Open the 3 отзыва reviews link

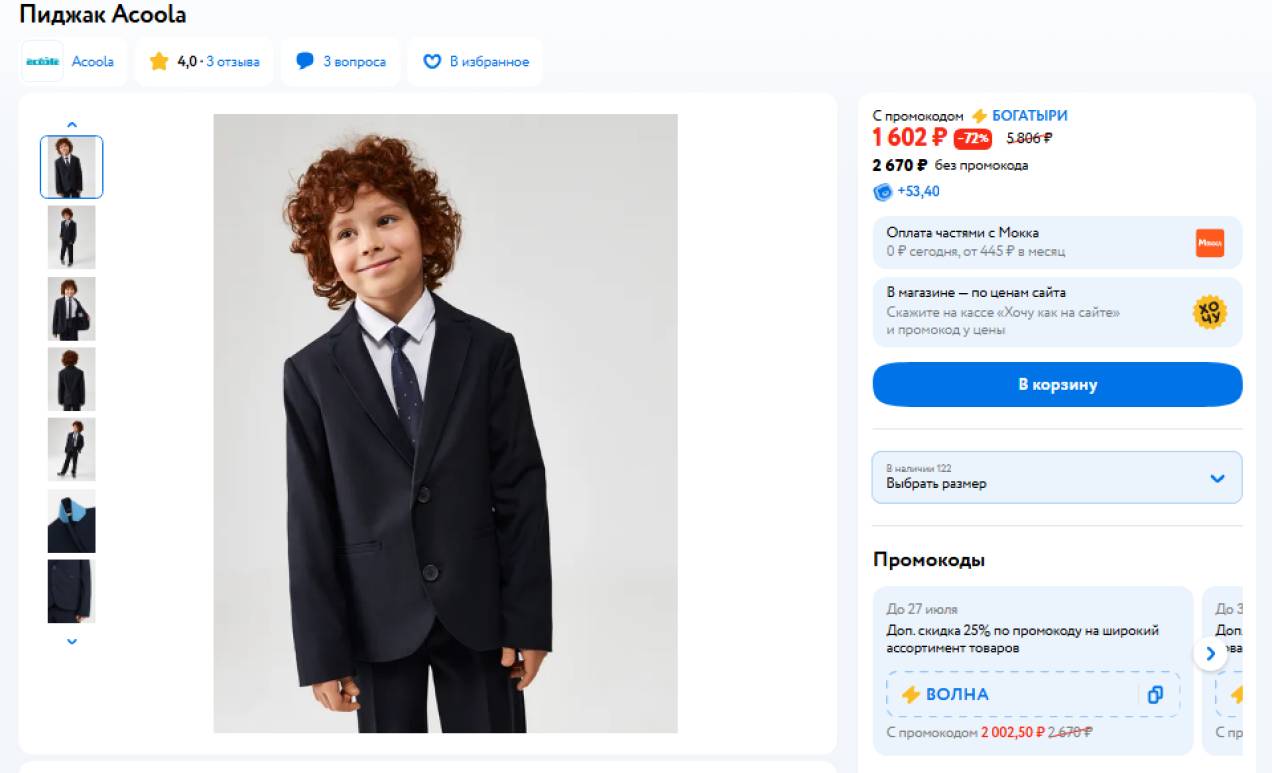tap(233, 62)
